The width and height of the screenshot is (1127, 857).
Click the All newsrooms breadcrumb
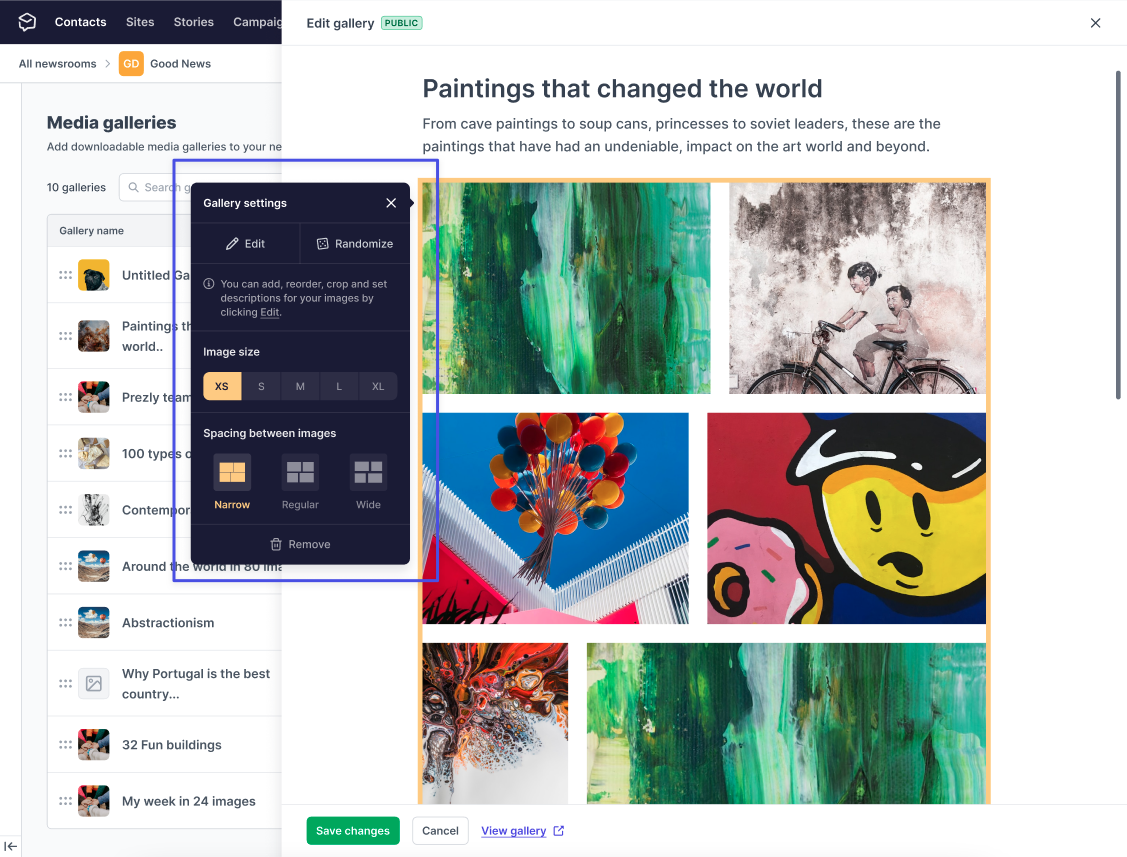(58, 63)
